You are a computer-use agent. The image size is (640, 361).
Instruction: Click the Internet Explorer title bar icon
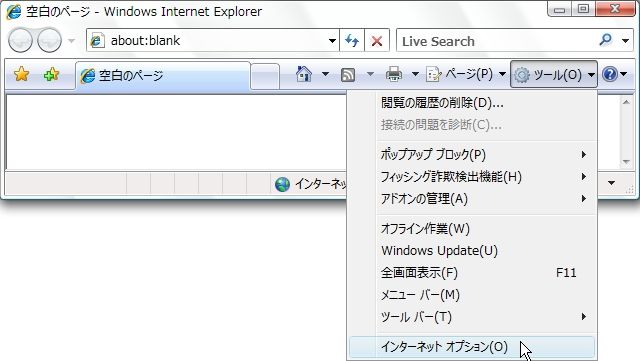[13, 12]
